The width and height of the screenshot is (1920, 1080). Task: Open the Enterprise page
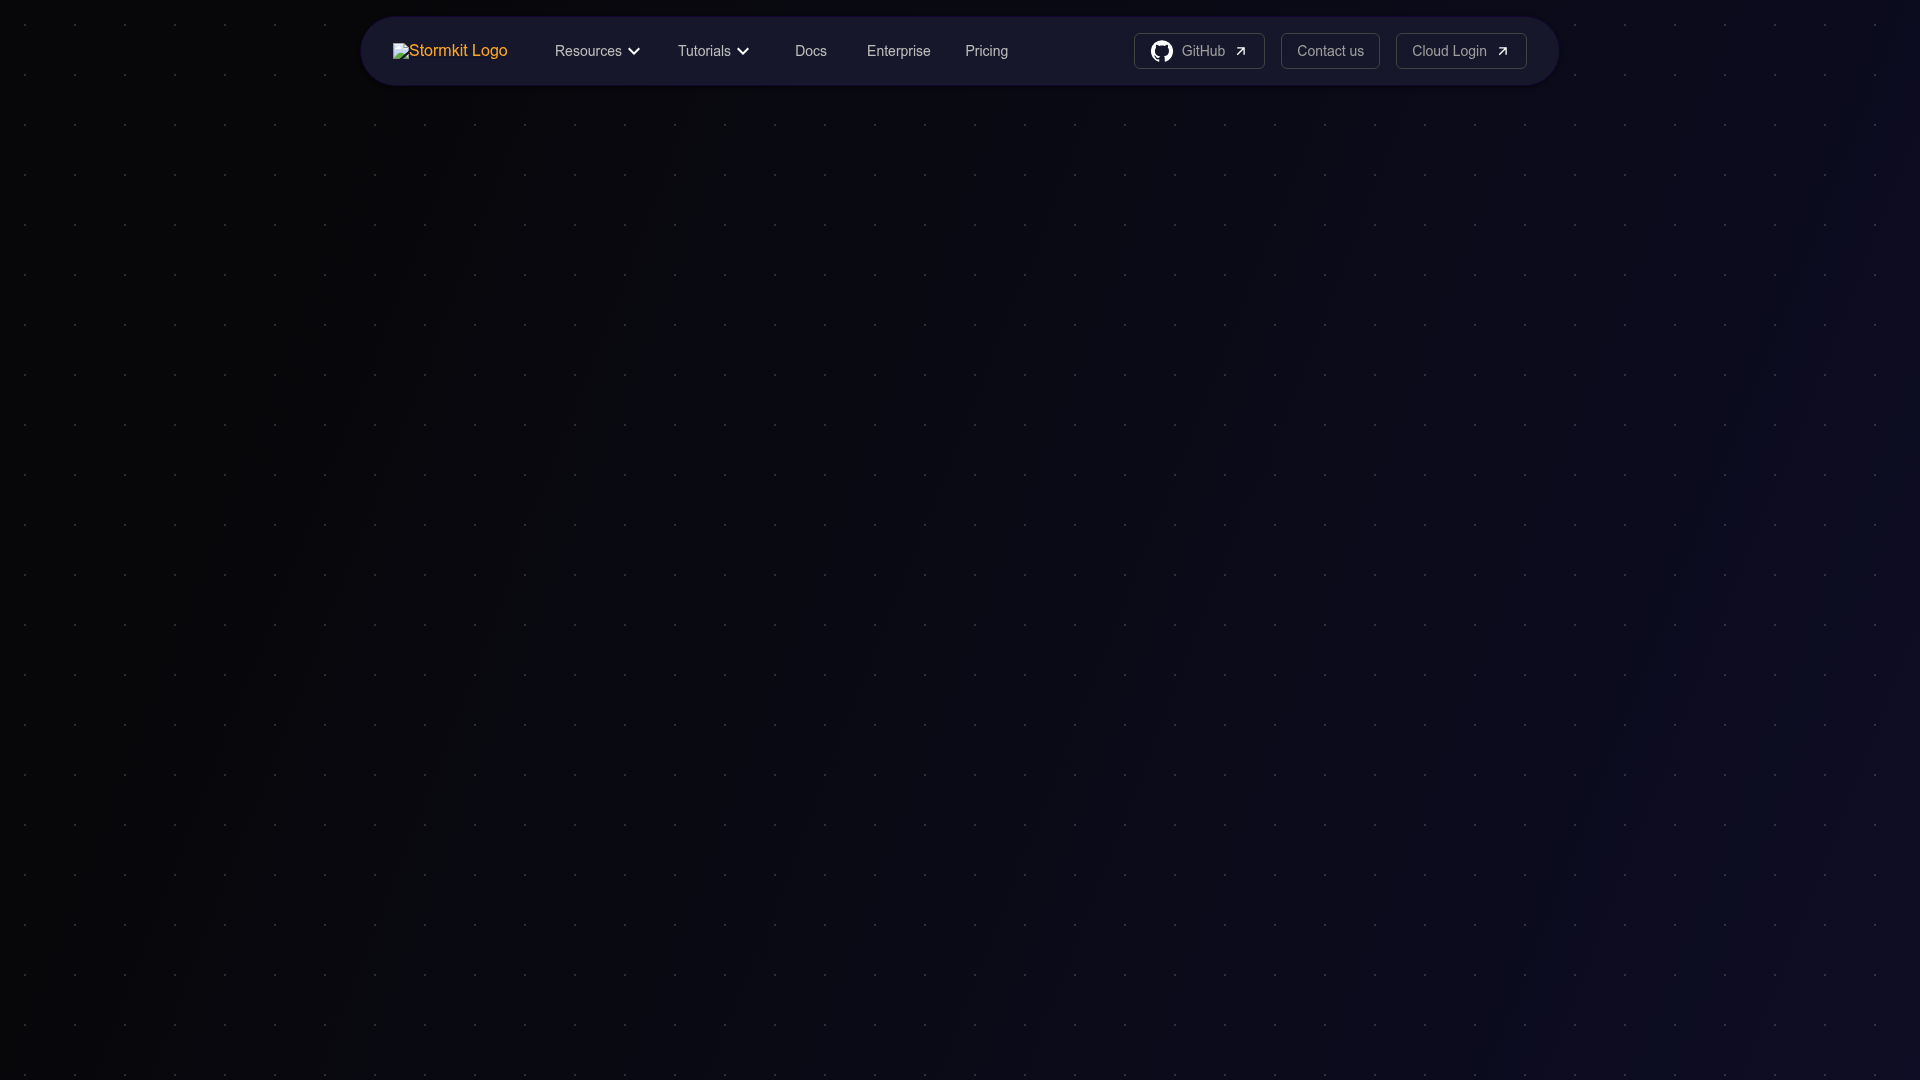tap(898, 51)
